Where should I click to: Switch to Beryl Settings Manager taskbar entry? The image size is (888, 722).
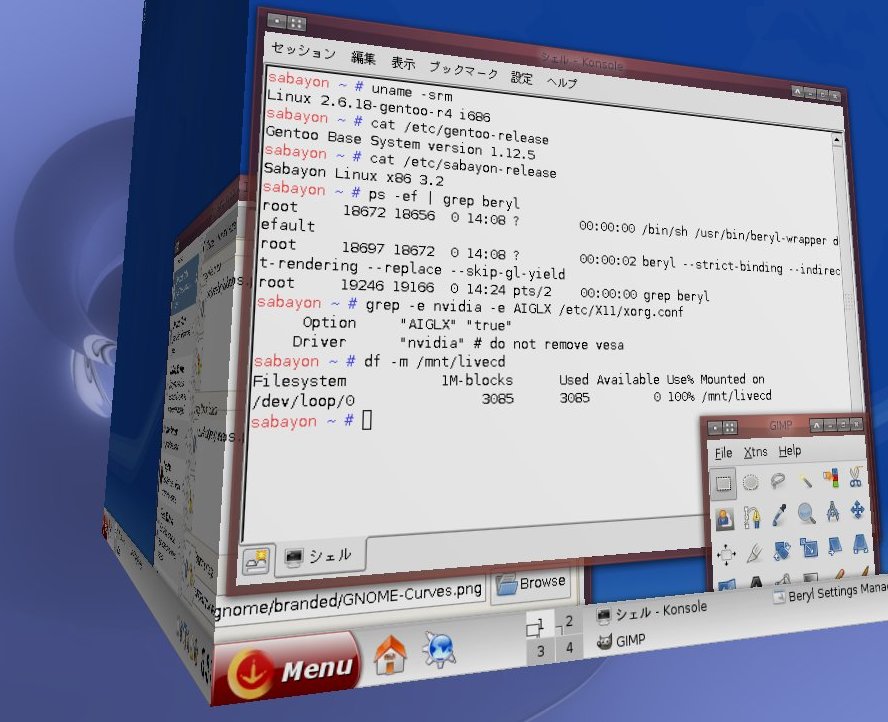(830, 592)
